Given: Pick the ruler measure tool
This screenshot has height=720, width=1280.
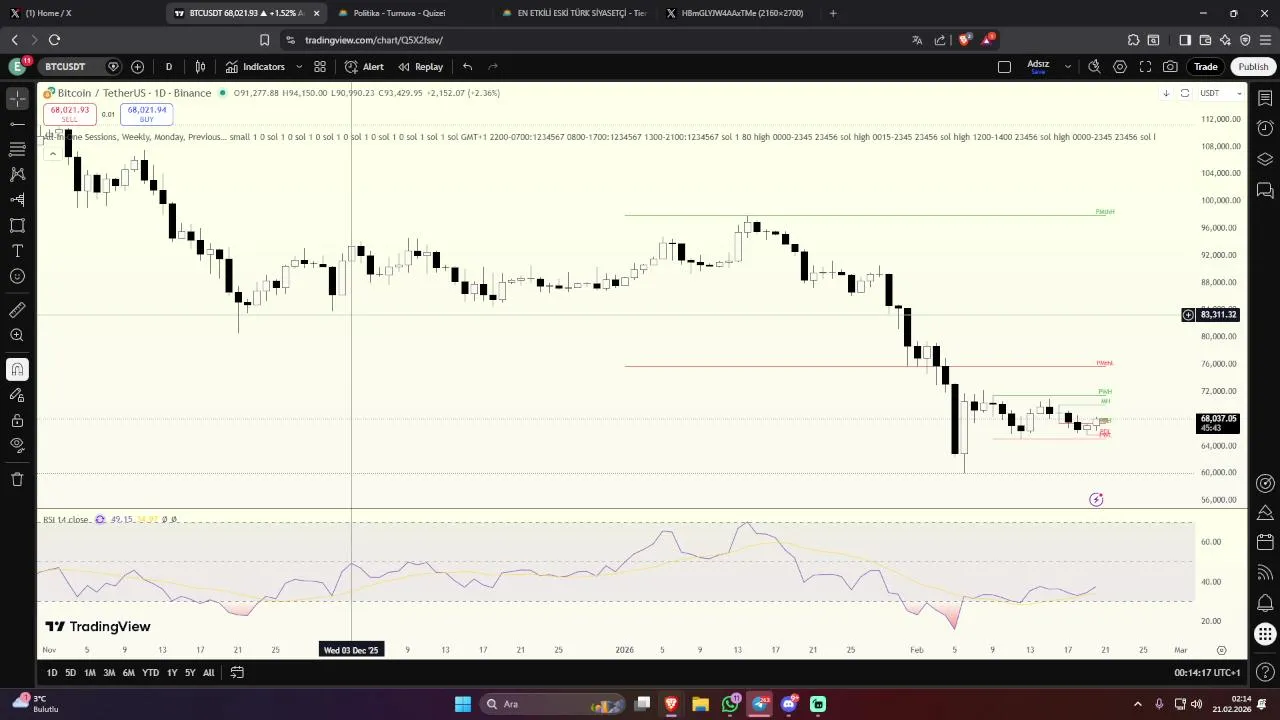Looking at the screenshot, I should click(17, 310).
